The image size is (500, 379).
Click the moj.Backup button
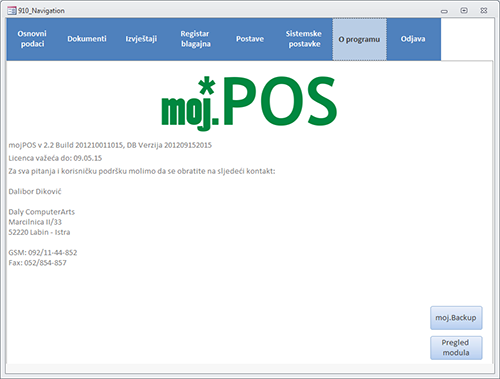(x=456, y=318)
